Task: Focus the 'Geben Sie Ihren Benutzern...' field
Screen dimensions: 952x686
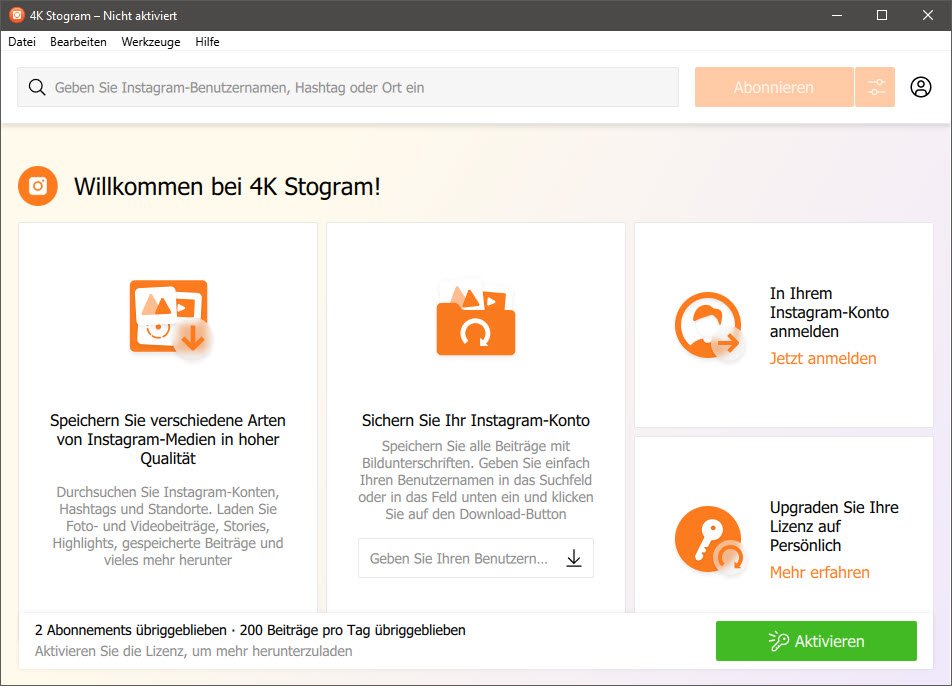Action: (476, 558)
